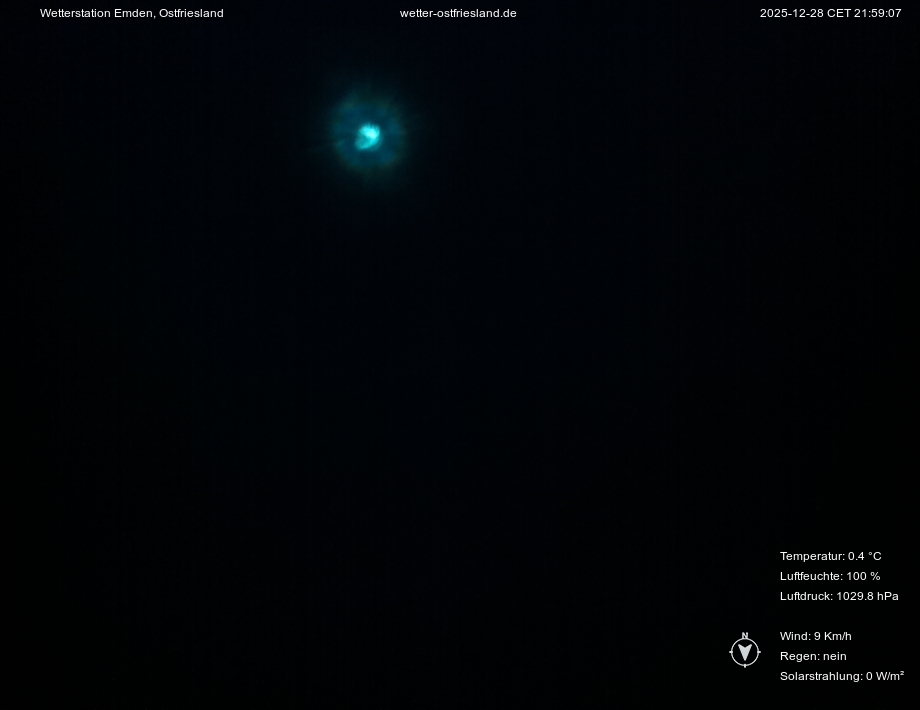
Task: Click the Solarstrahlung label
Action: [x=820, y=676]
